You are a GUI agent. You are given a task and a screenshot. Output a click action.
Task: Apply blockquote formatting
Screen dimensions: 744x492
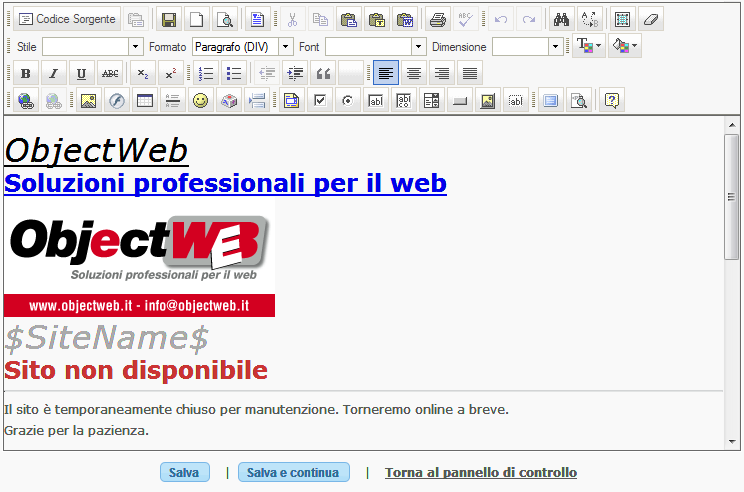(323, 73)
